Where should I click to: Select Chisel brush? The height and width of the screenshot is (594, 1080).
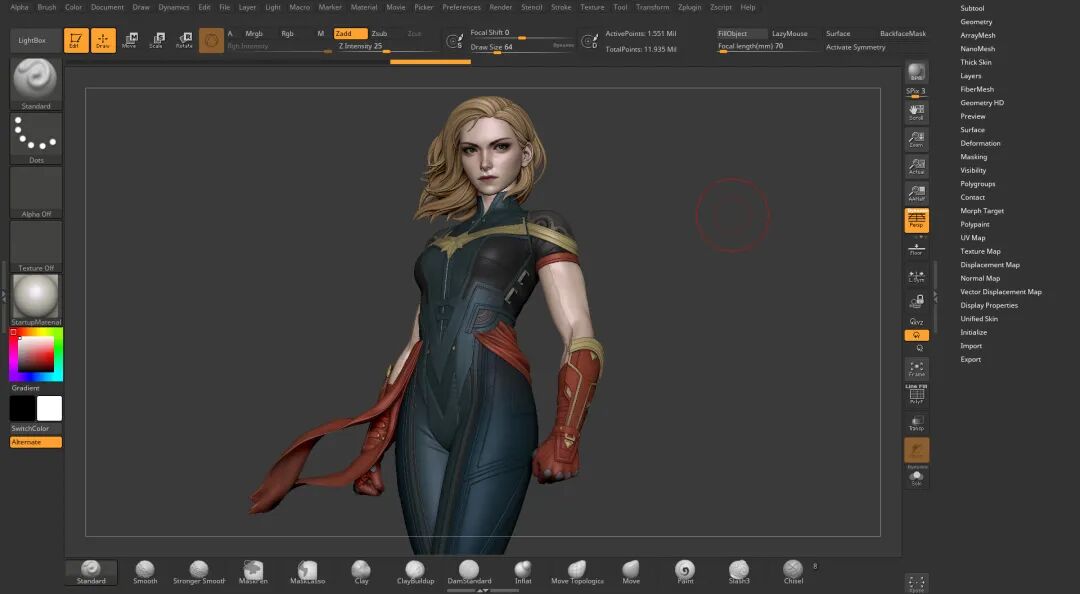coord(793,572)
